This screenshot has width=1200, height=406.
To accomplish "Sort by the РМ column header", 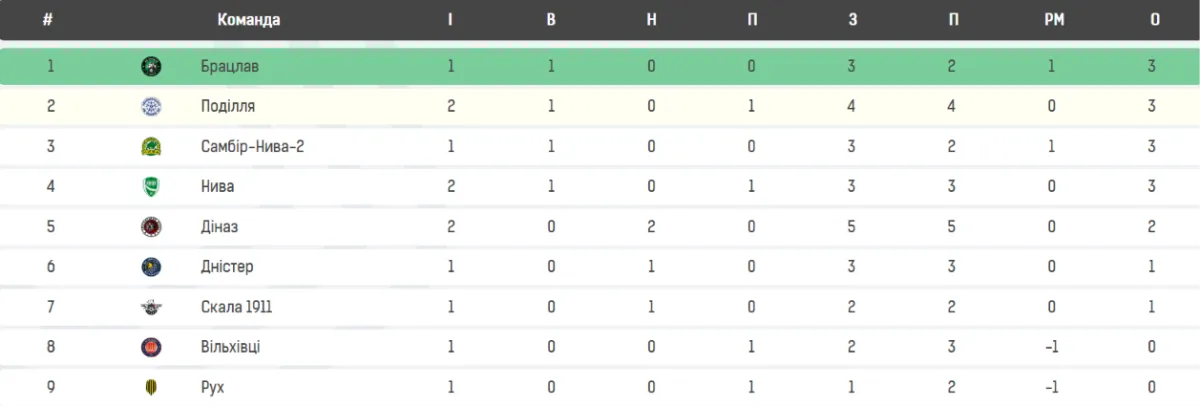I will 1053,20.
